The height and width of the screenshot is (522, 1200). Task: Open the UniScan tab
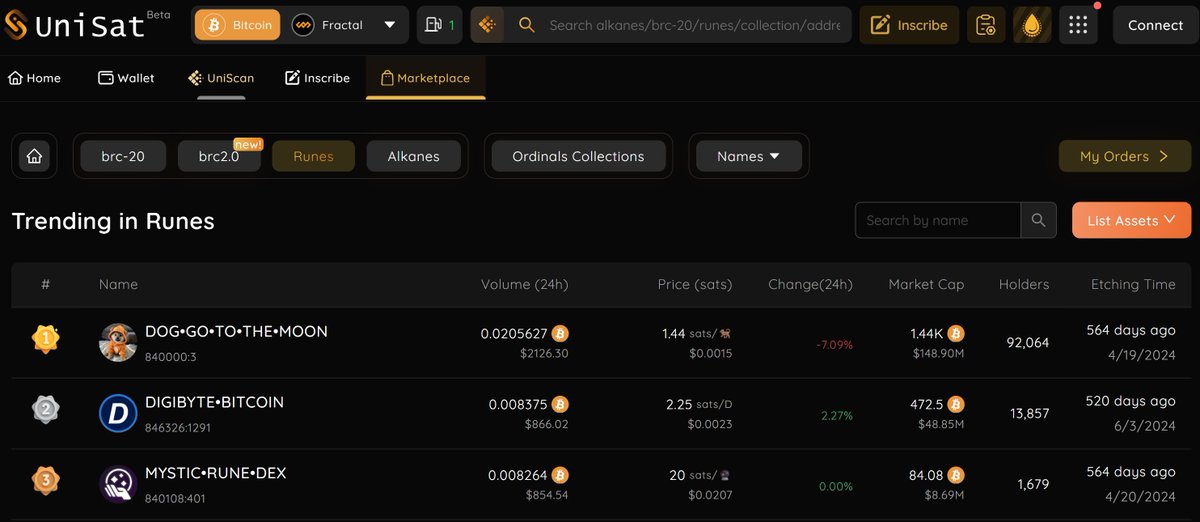(x=221, y=78)
